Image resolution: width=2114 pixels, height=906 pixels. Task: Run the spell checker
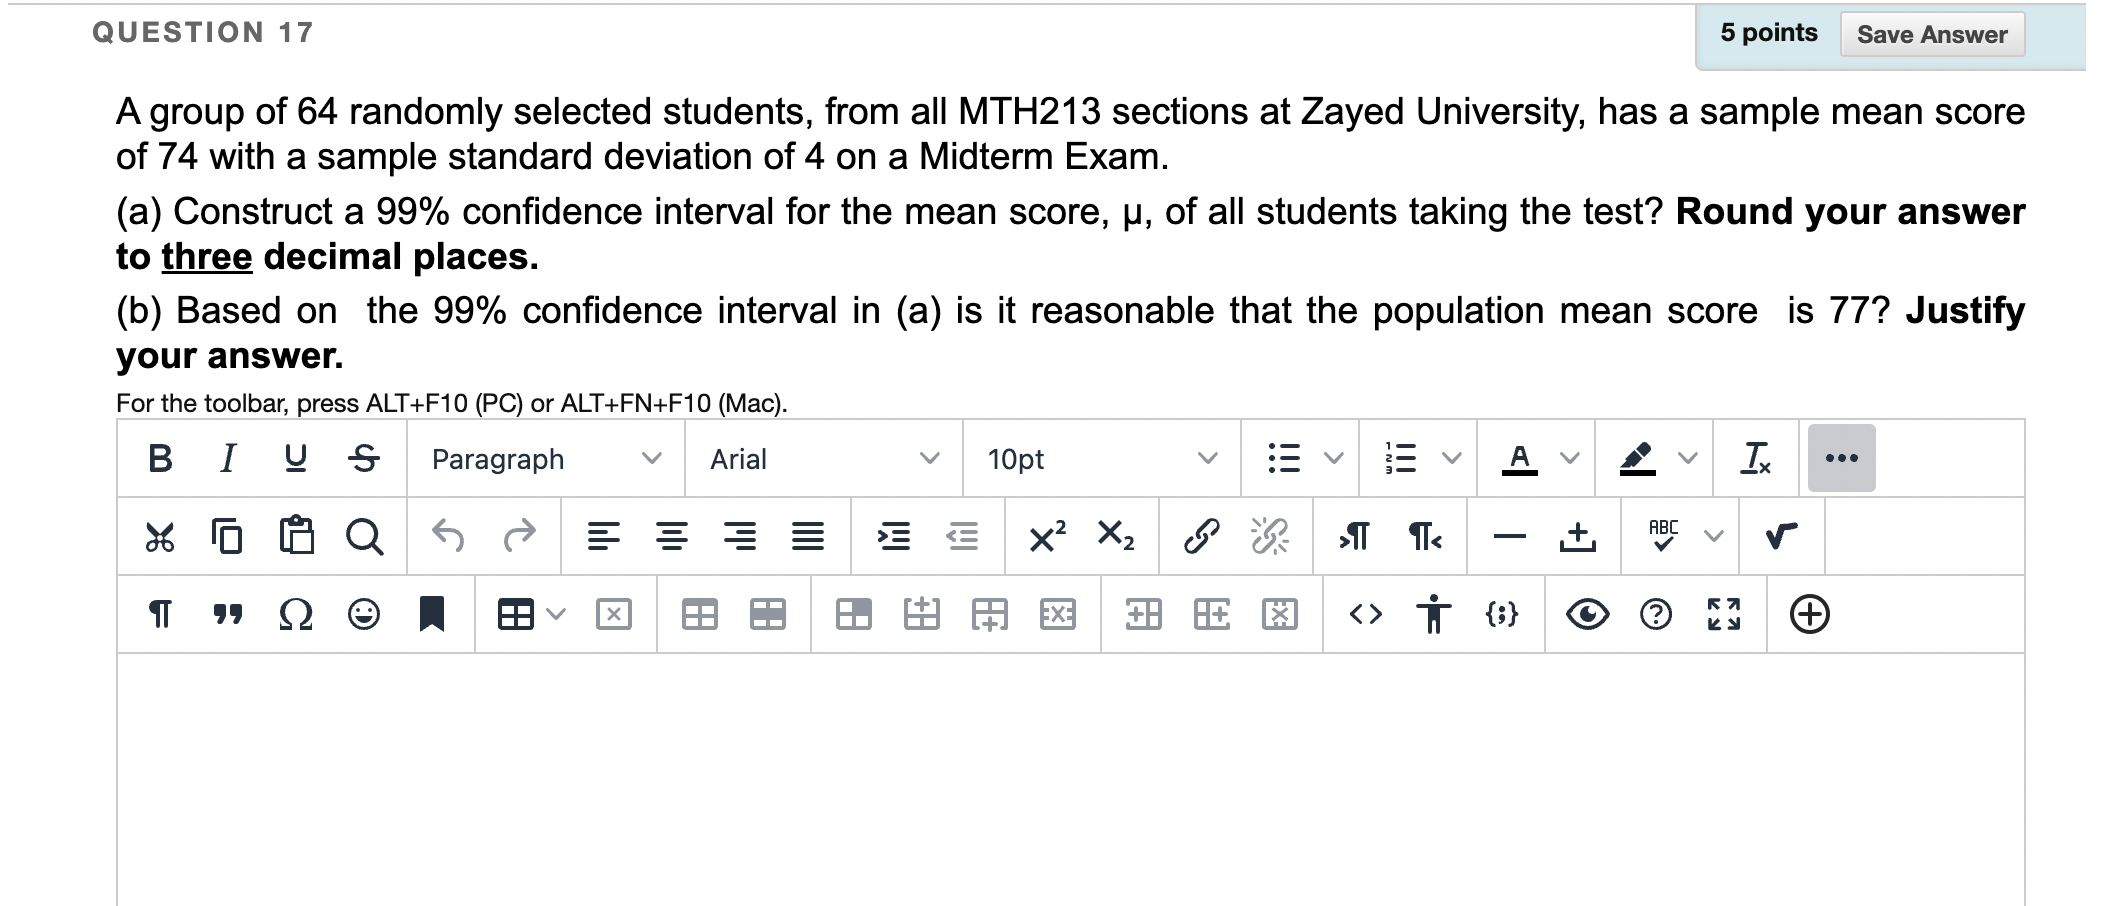coord(1655,537)
